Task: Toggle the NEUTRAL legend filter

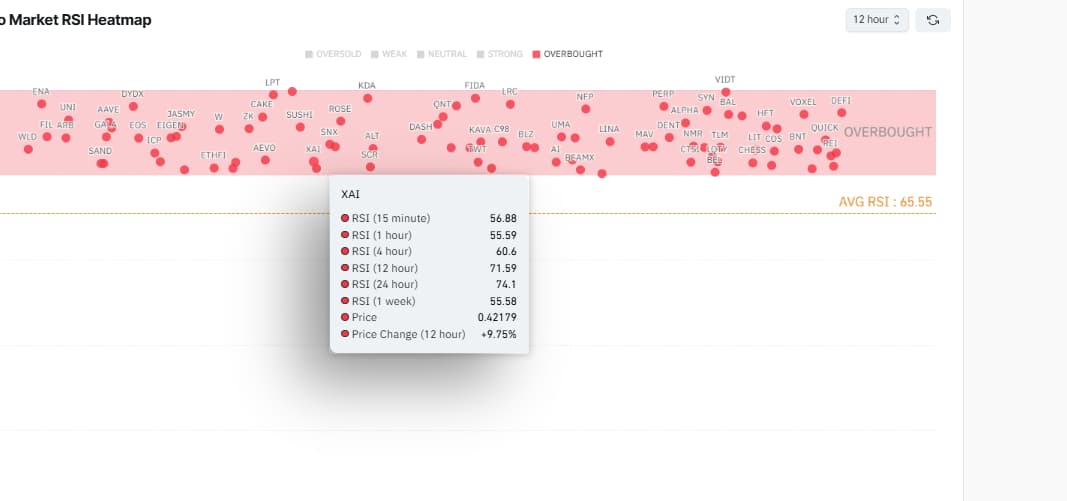Action: (442, 54)
